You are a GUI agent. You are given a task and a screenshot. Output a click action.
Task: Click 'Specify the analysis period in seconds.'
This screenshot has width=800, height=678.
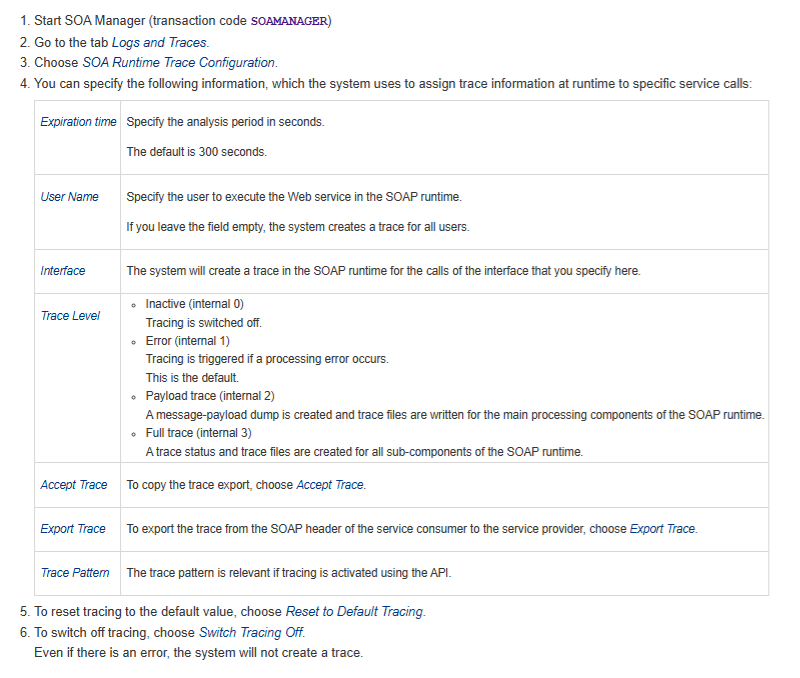click(x=225, y=122)
